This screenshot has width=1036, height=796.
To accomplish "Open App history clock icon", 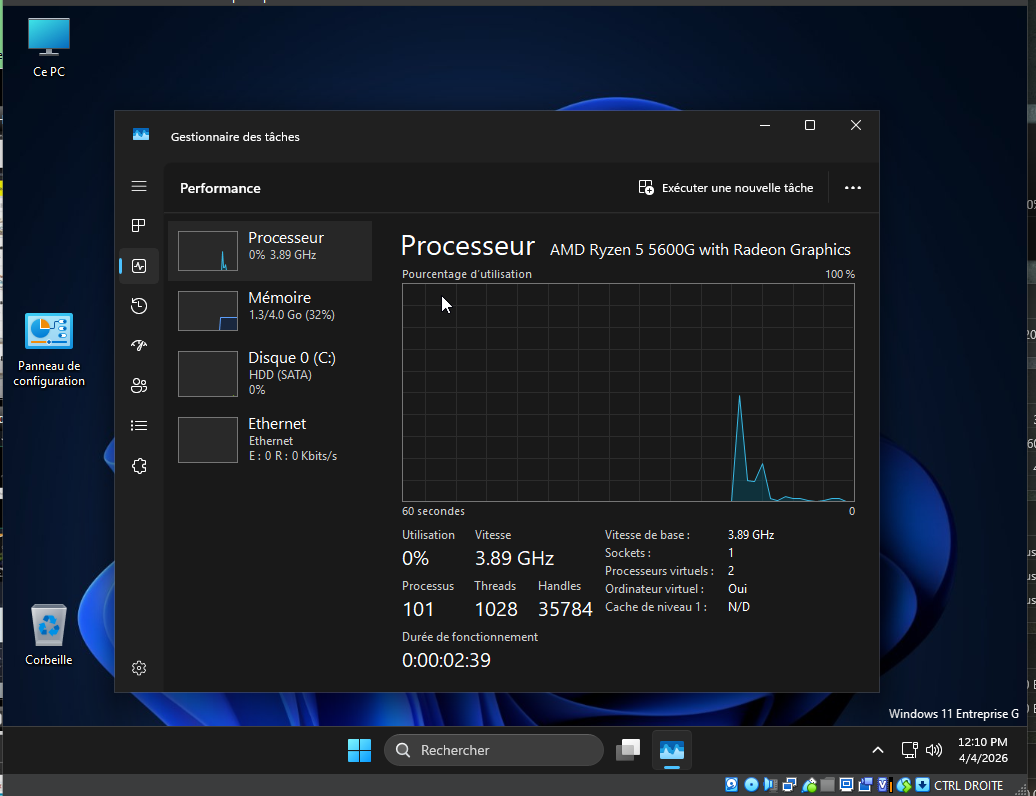I will pos(139,306).
